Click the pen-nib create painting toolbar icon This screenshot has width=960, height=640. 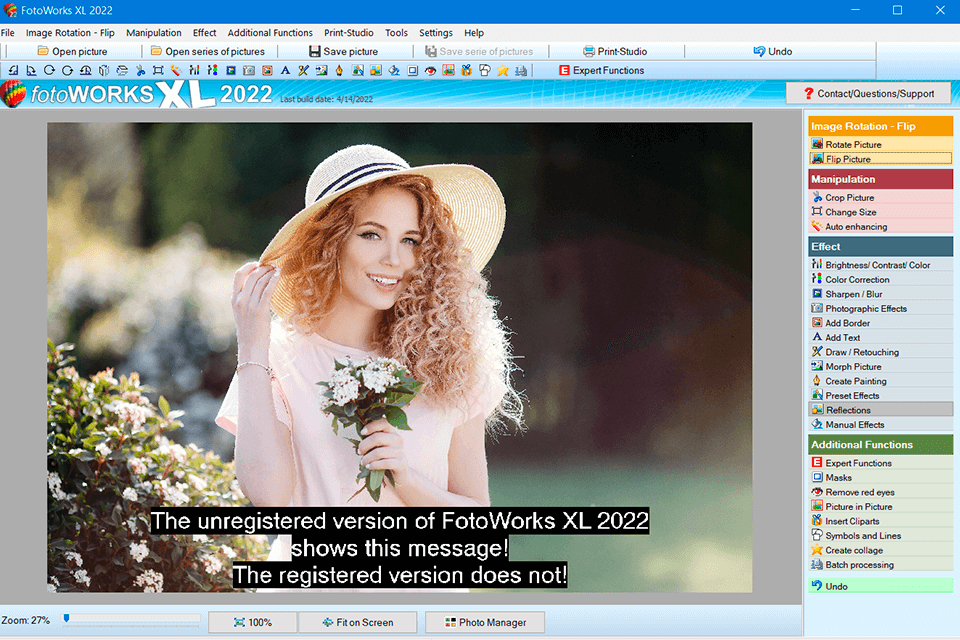(339, 70)
